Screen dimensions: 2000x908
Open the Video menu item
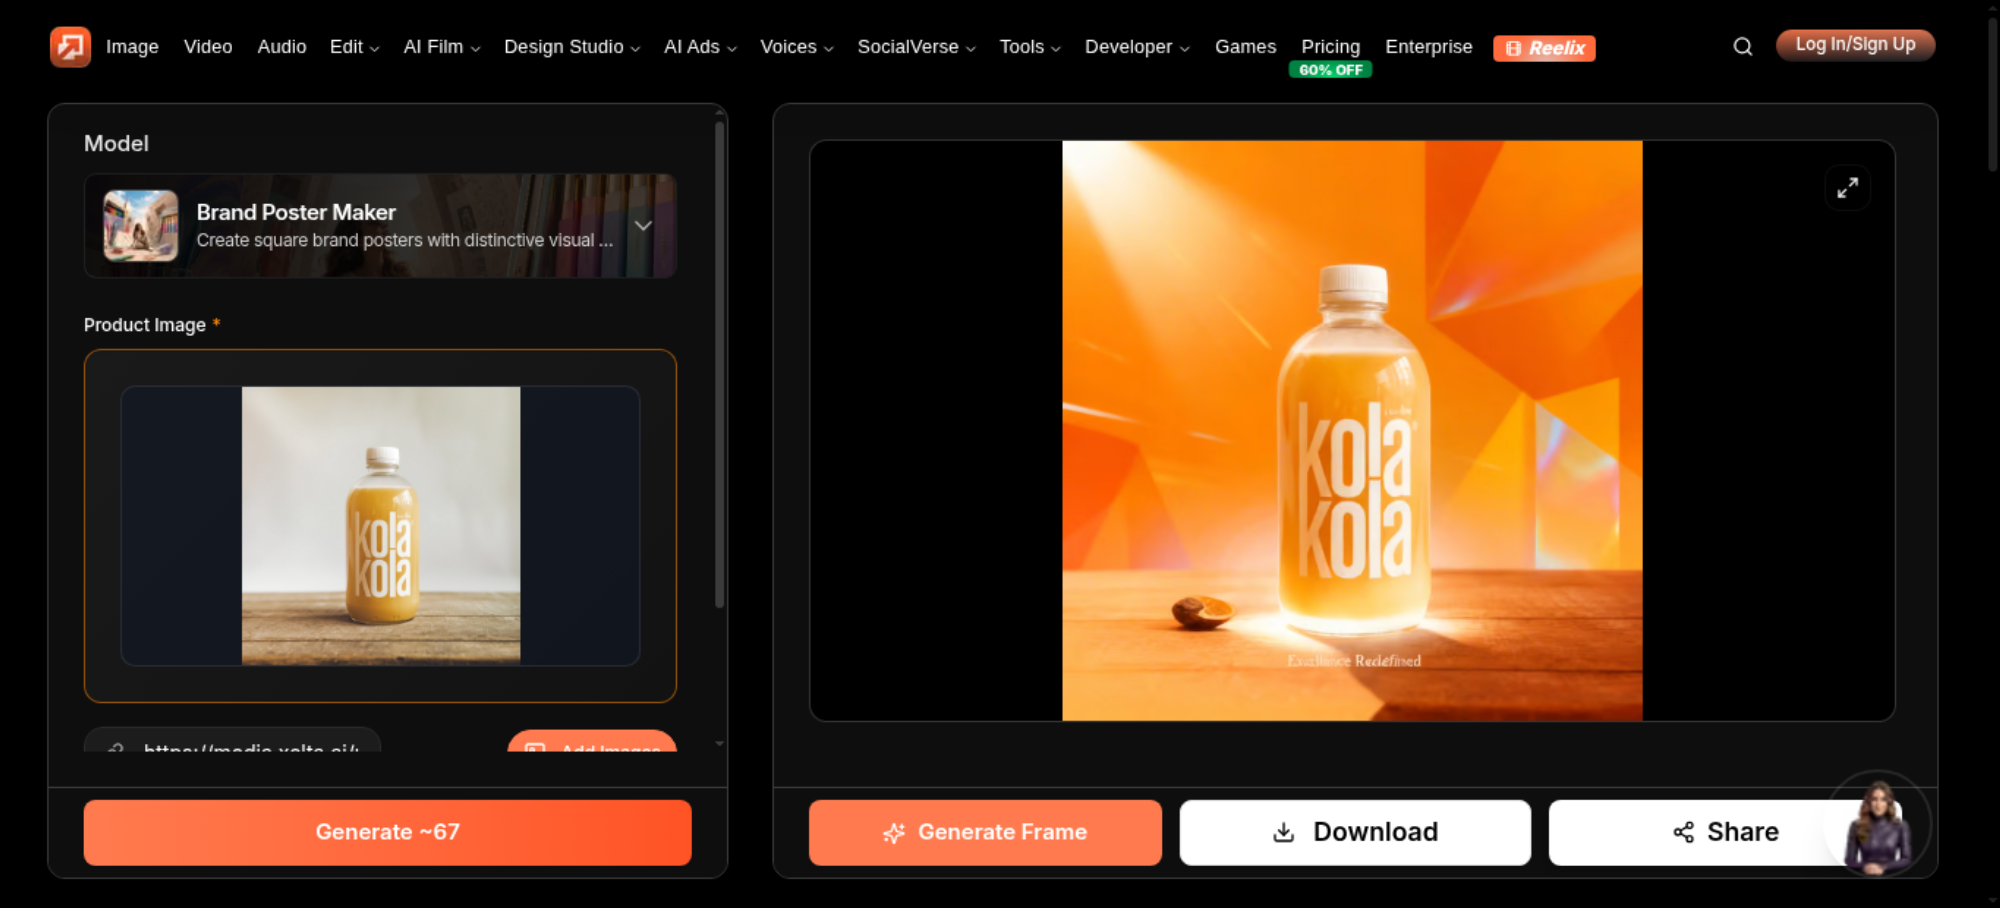tap(208, 47)
